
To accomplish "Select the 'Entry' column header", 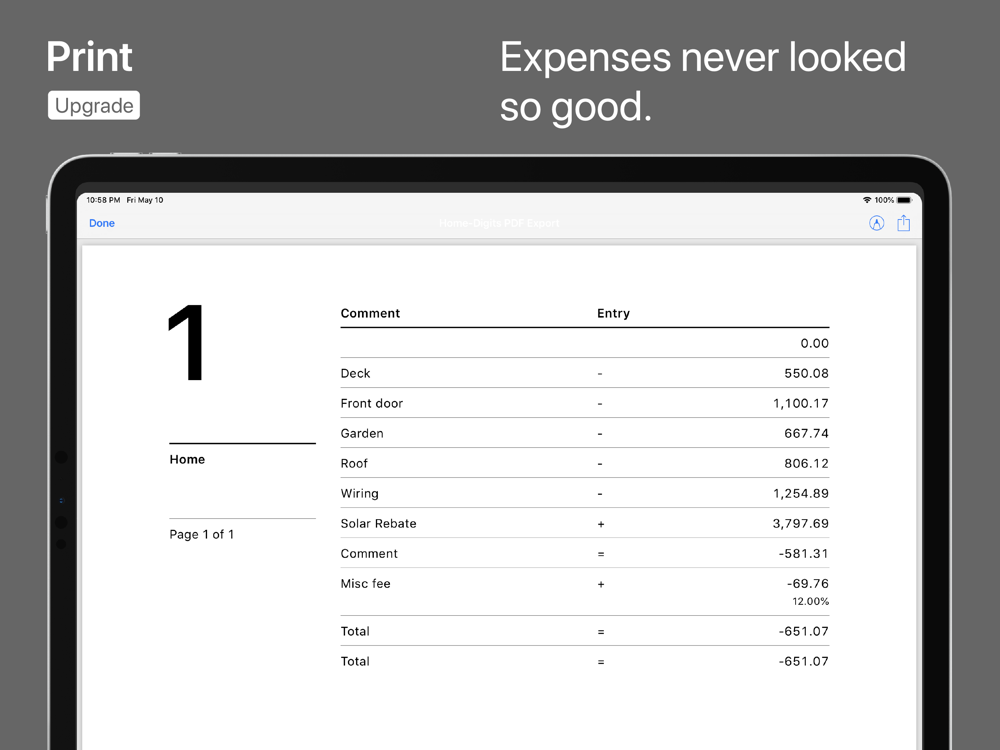I will pyautogui.click(x=614, y=313).
